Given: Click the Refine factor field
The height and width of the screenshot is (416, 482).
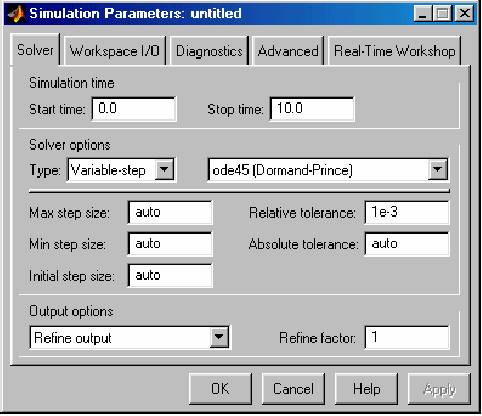Looking at the screenshot, I should (407, 337).
